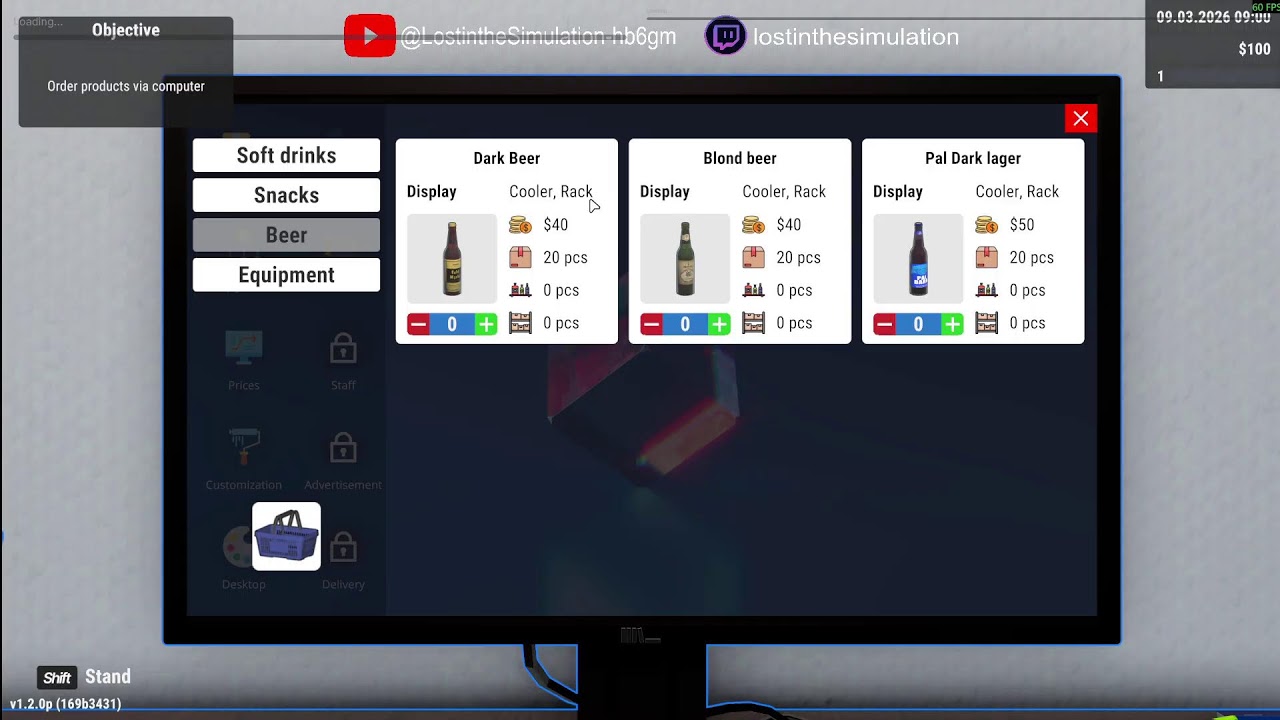Open the Soft drinks category
This screenshot has height=720, width=1280.
pos(286,155)
